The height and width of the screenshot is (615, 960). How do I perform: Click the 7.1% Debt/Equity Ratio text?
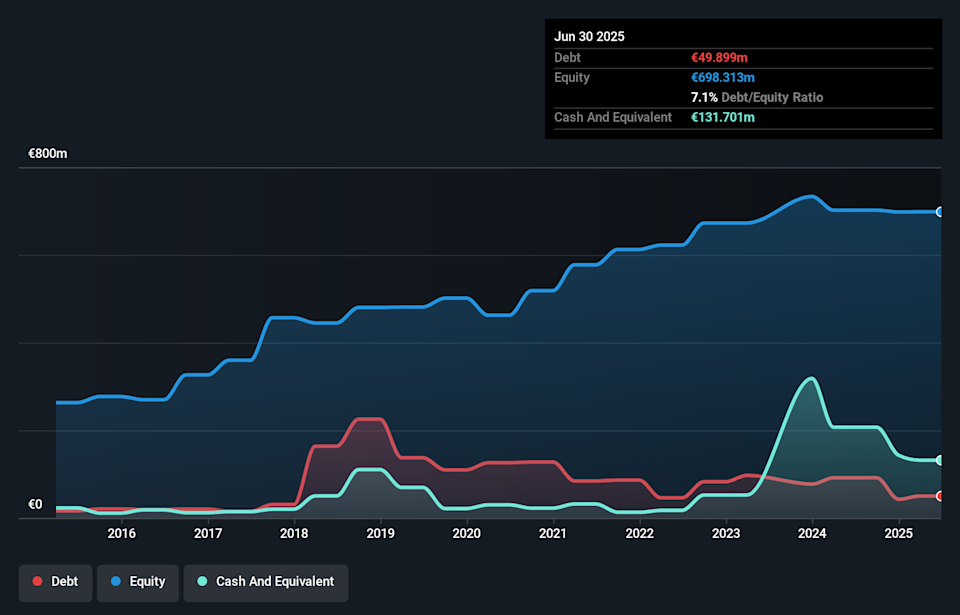[x=757, y=98]
